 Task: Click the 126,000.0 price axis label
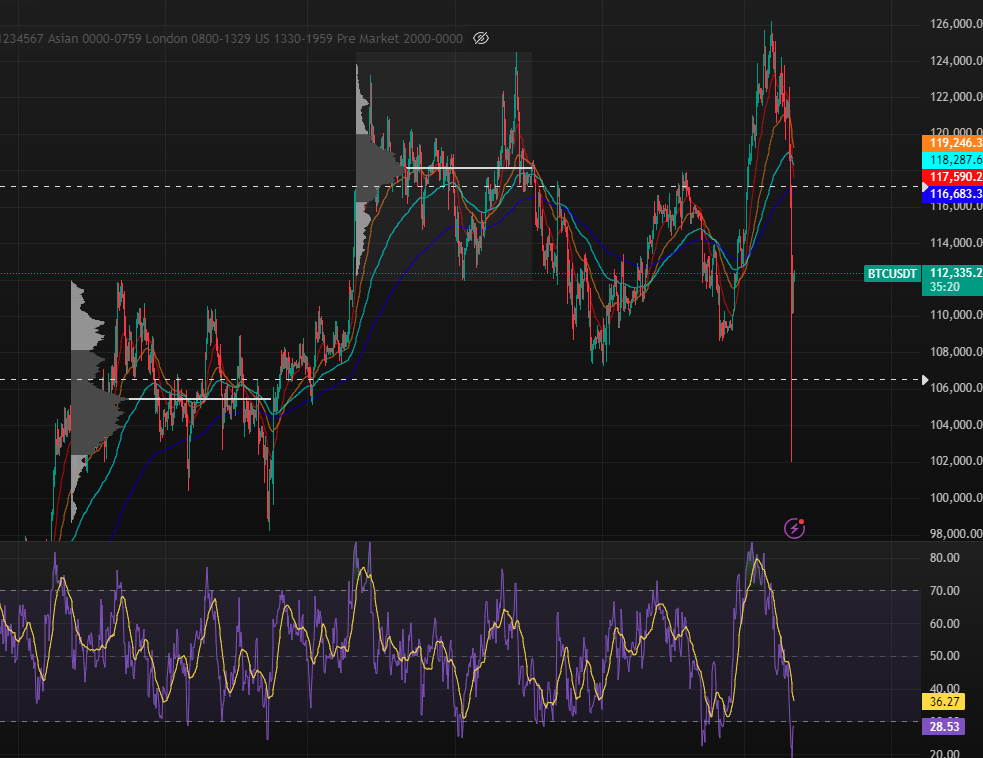[x=956, y=24]
